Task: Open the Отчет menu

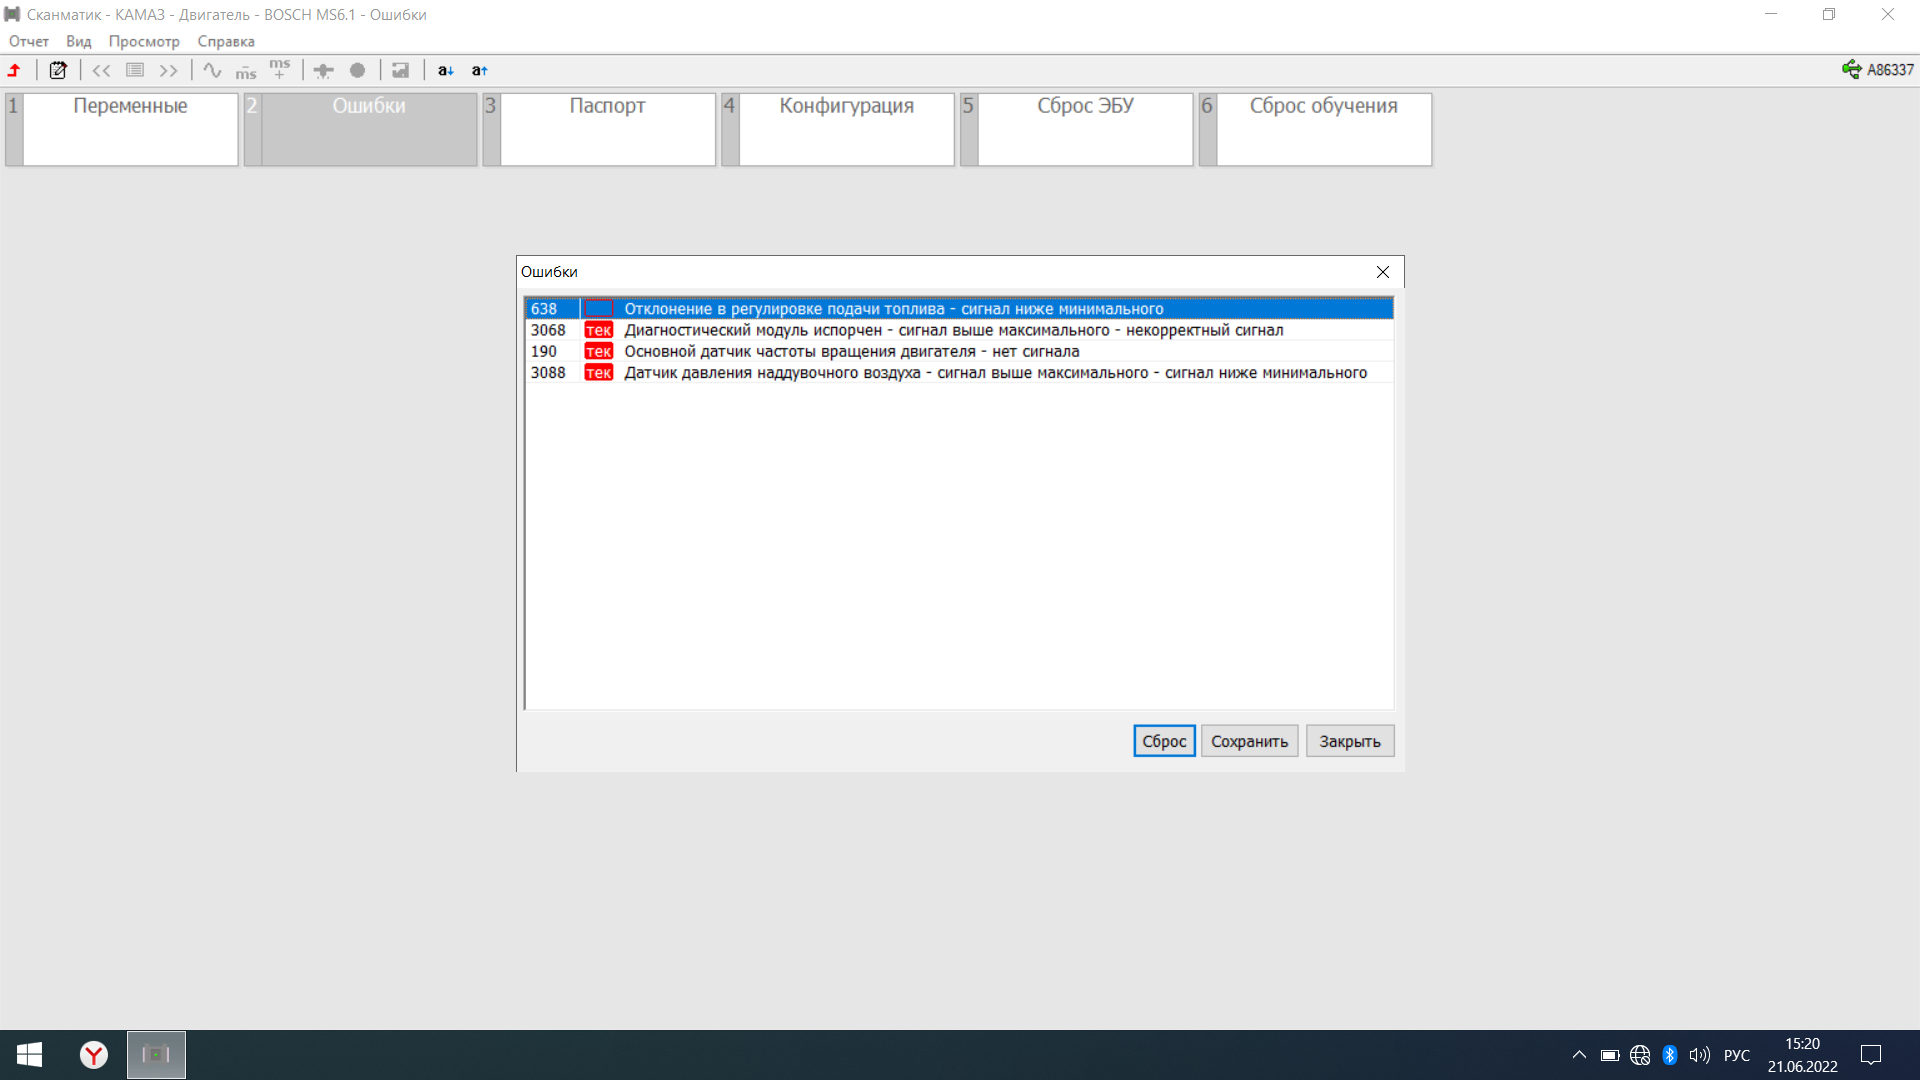Action: (x=29, y=41)
